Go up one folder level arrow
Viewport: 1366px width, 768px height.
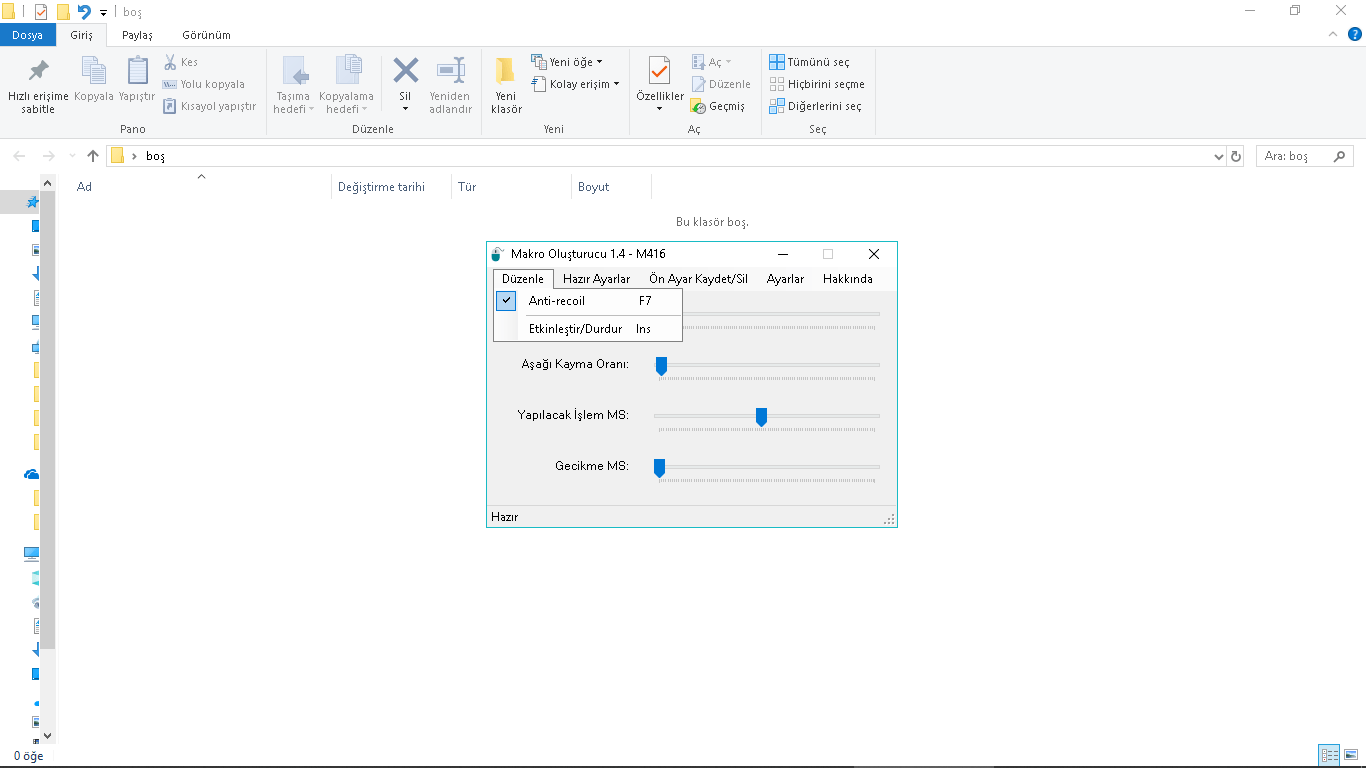(x=93, y=156)
